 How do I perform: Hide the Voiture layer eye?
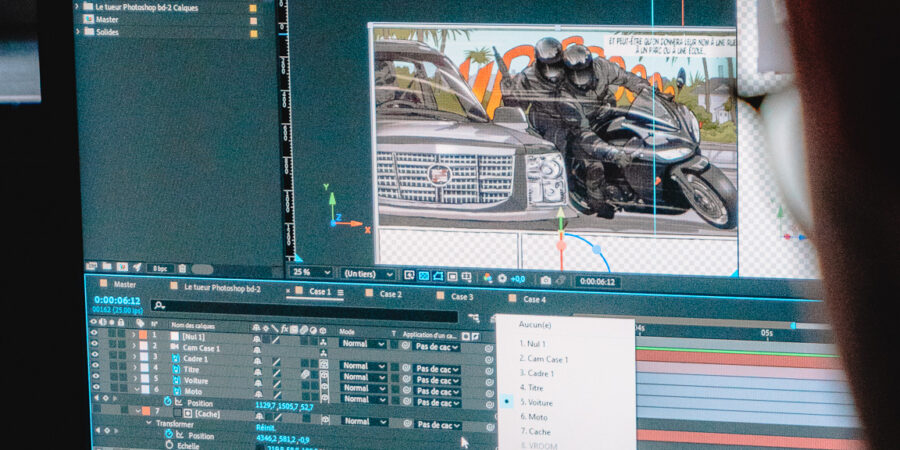point(94,377)
